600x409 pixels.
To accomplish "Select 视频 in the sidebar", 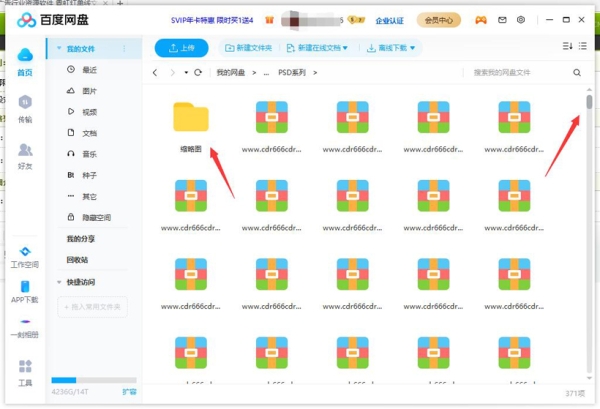I will tap(89, 112).
